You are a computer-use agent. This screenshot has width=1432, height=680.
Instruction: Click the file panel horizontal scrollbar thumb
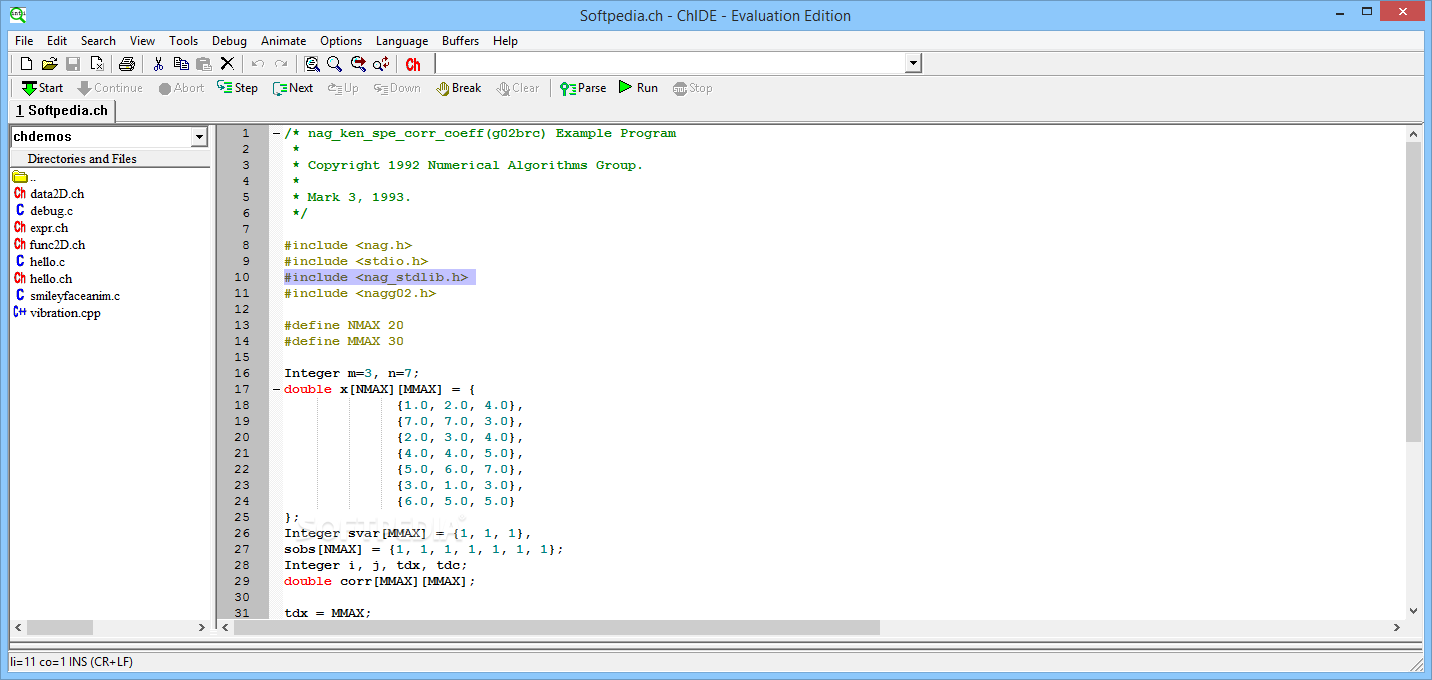[60, 628]
